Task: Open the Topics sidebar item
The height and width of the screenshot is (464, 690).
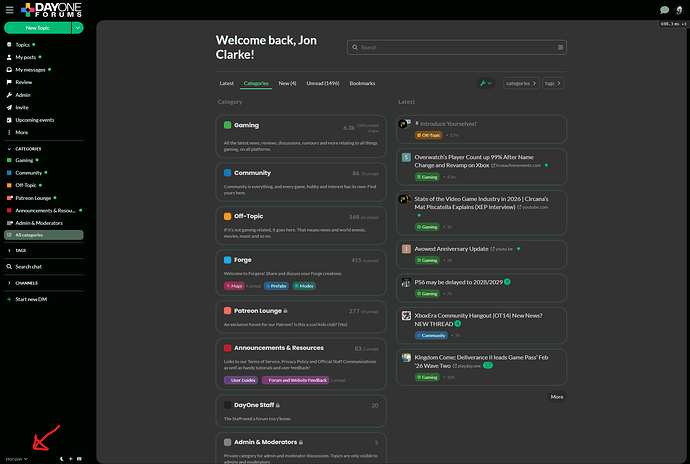Action: tap(22, 44)
